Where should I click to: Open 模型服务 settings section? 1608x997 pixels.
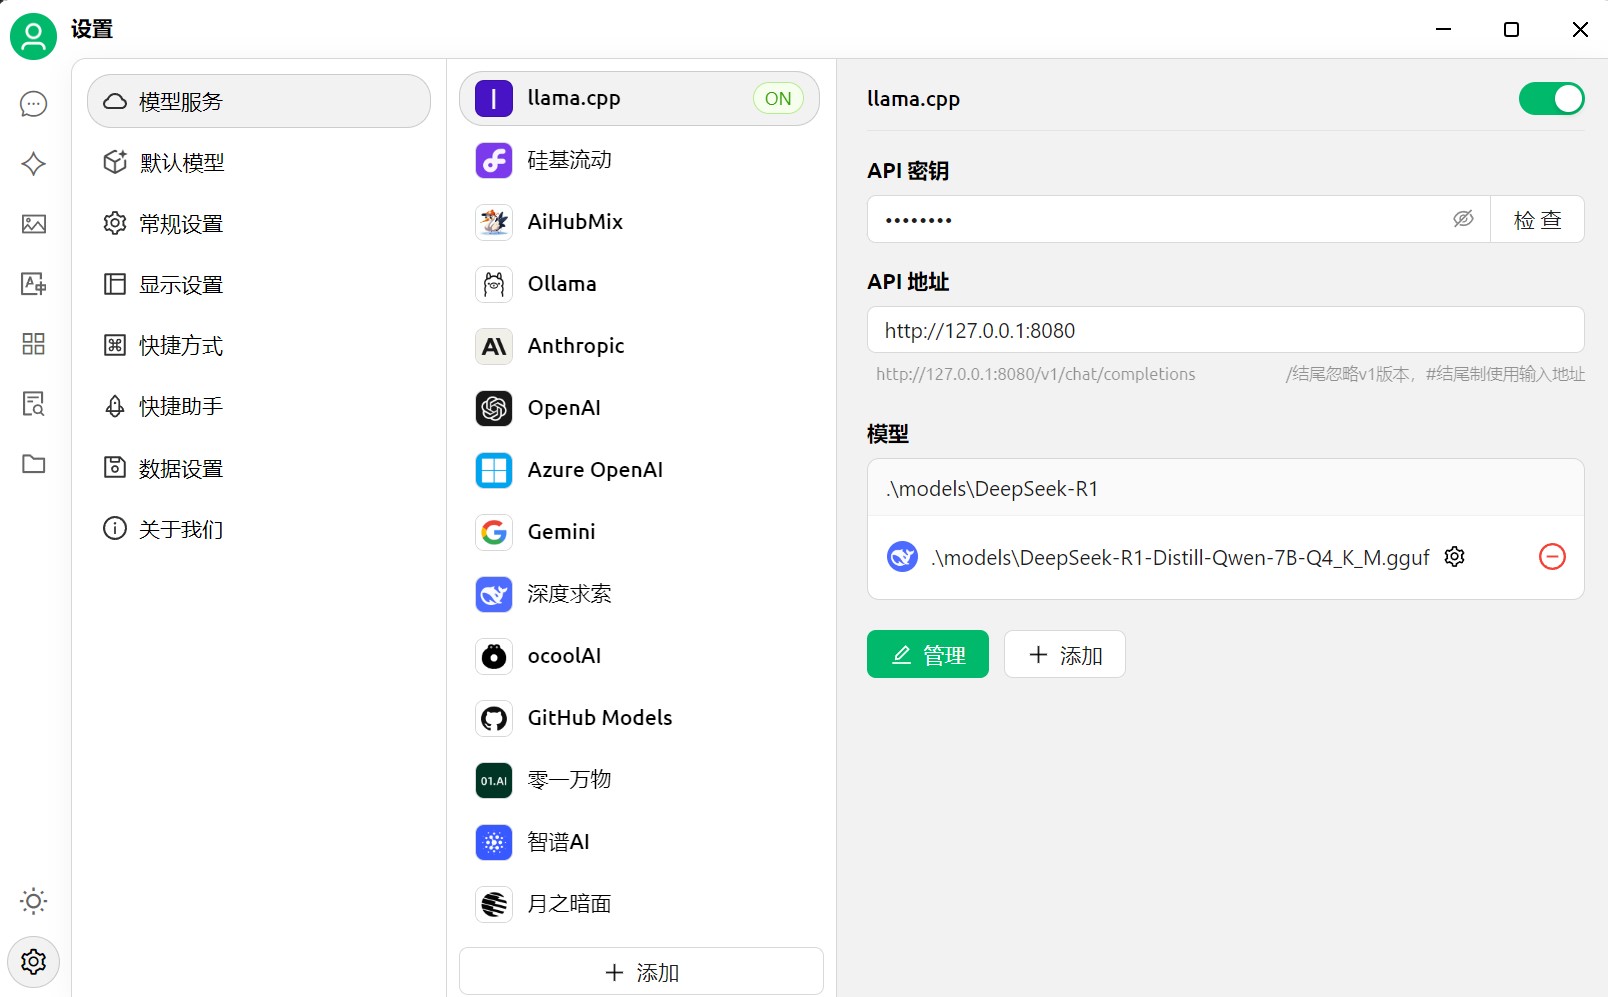(259, 101)
